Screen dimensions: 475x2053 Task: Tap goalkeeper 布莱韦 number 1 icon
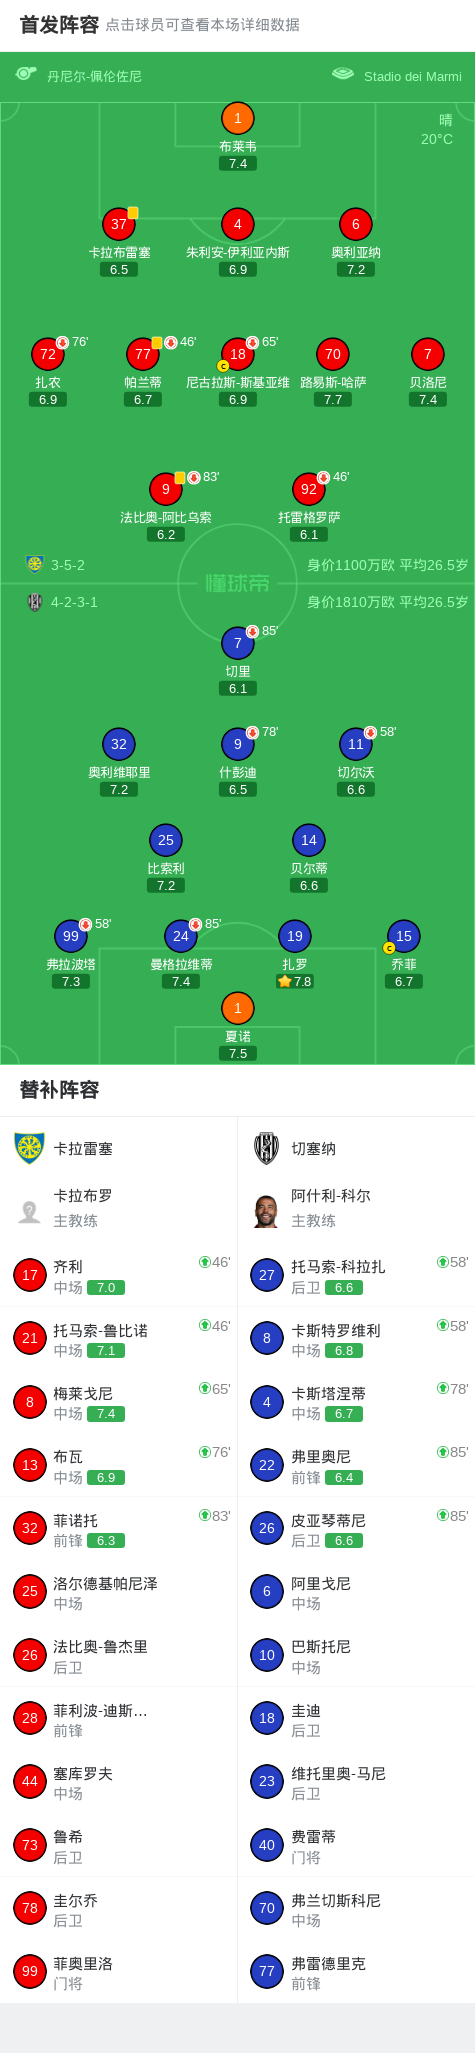pos(237,118)
